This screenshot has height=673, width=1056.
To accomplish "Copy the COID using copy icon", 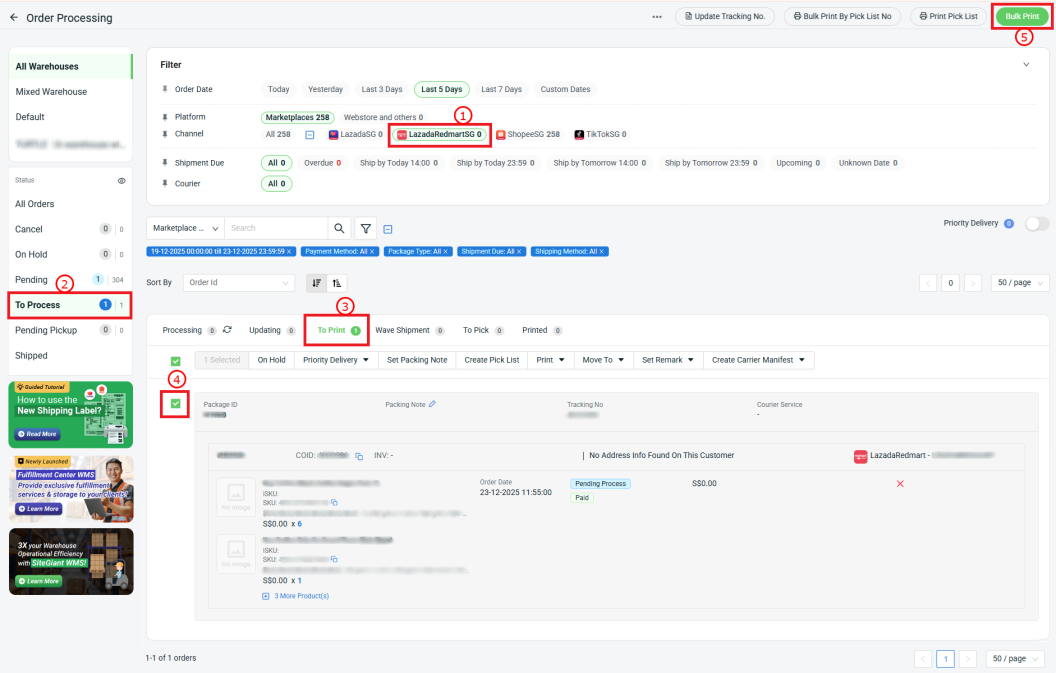I will pos(359,456).
